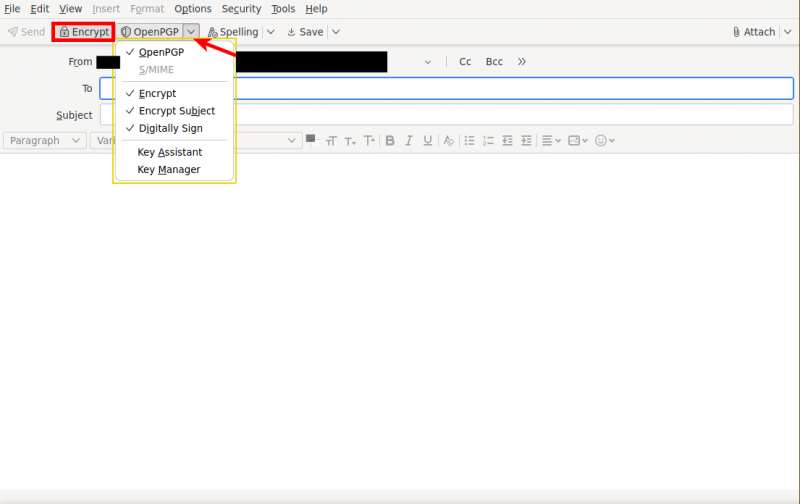Insert a bulleted list
This screenshot has width=800, height=504.
click(469, 141)
